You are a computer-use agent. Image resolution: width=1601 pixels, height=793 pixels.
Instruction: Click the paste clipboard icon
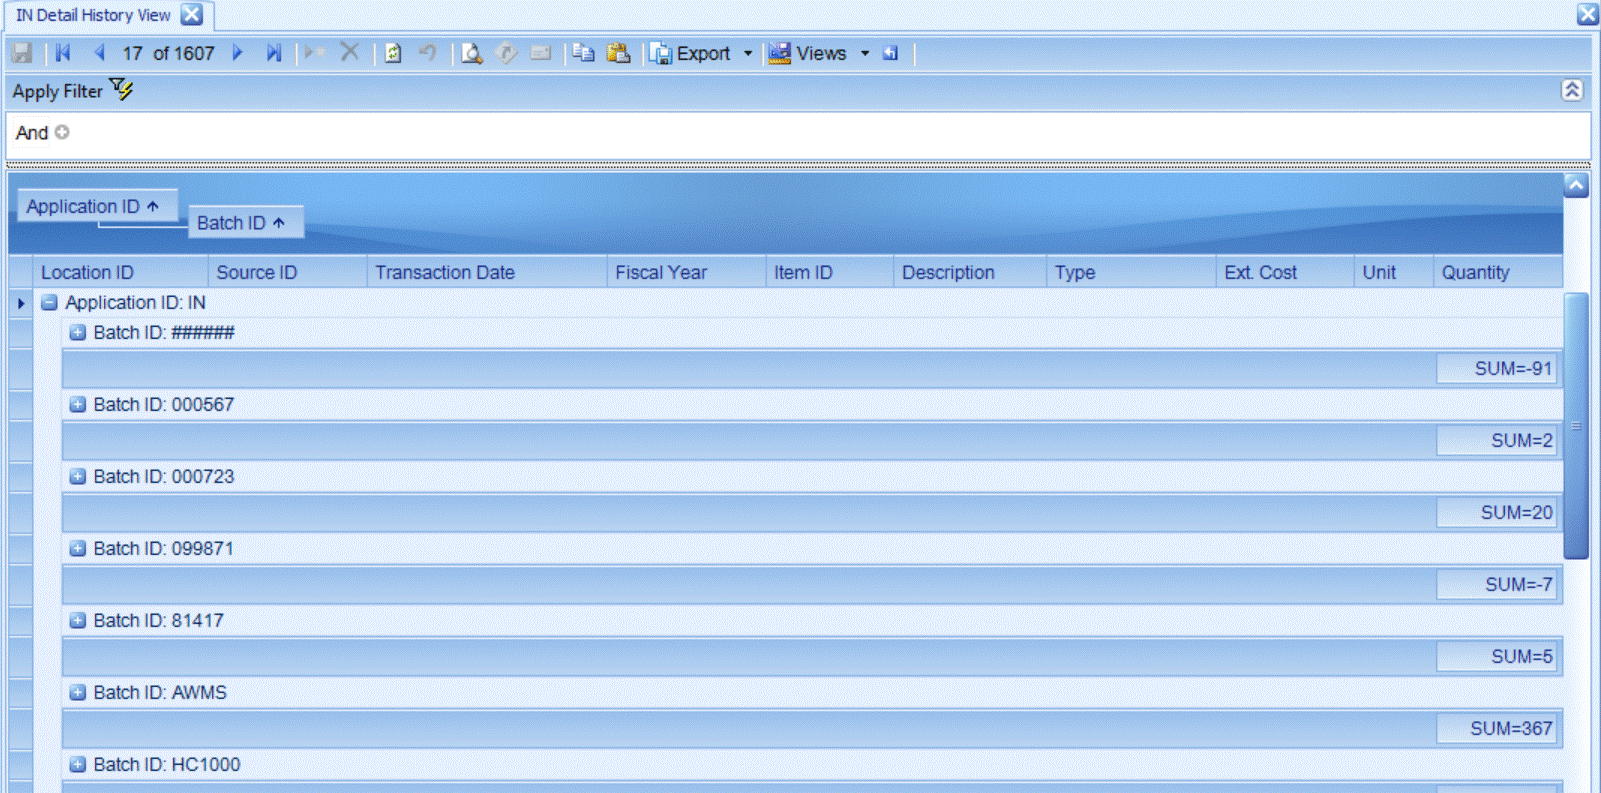click(619, 53)
